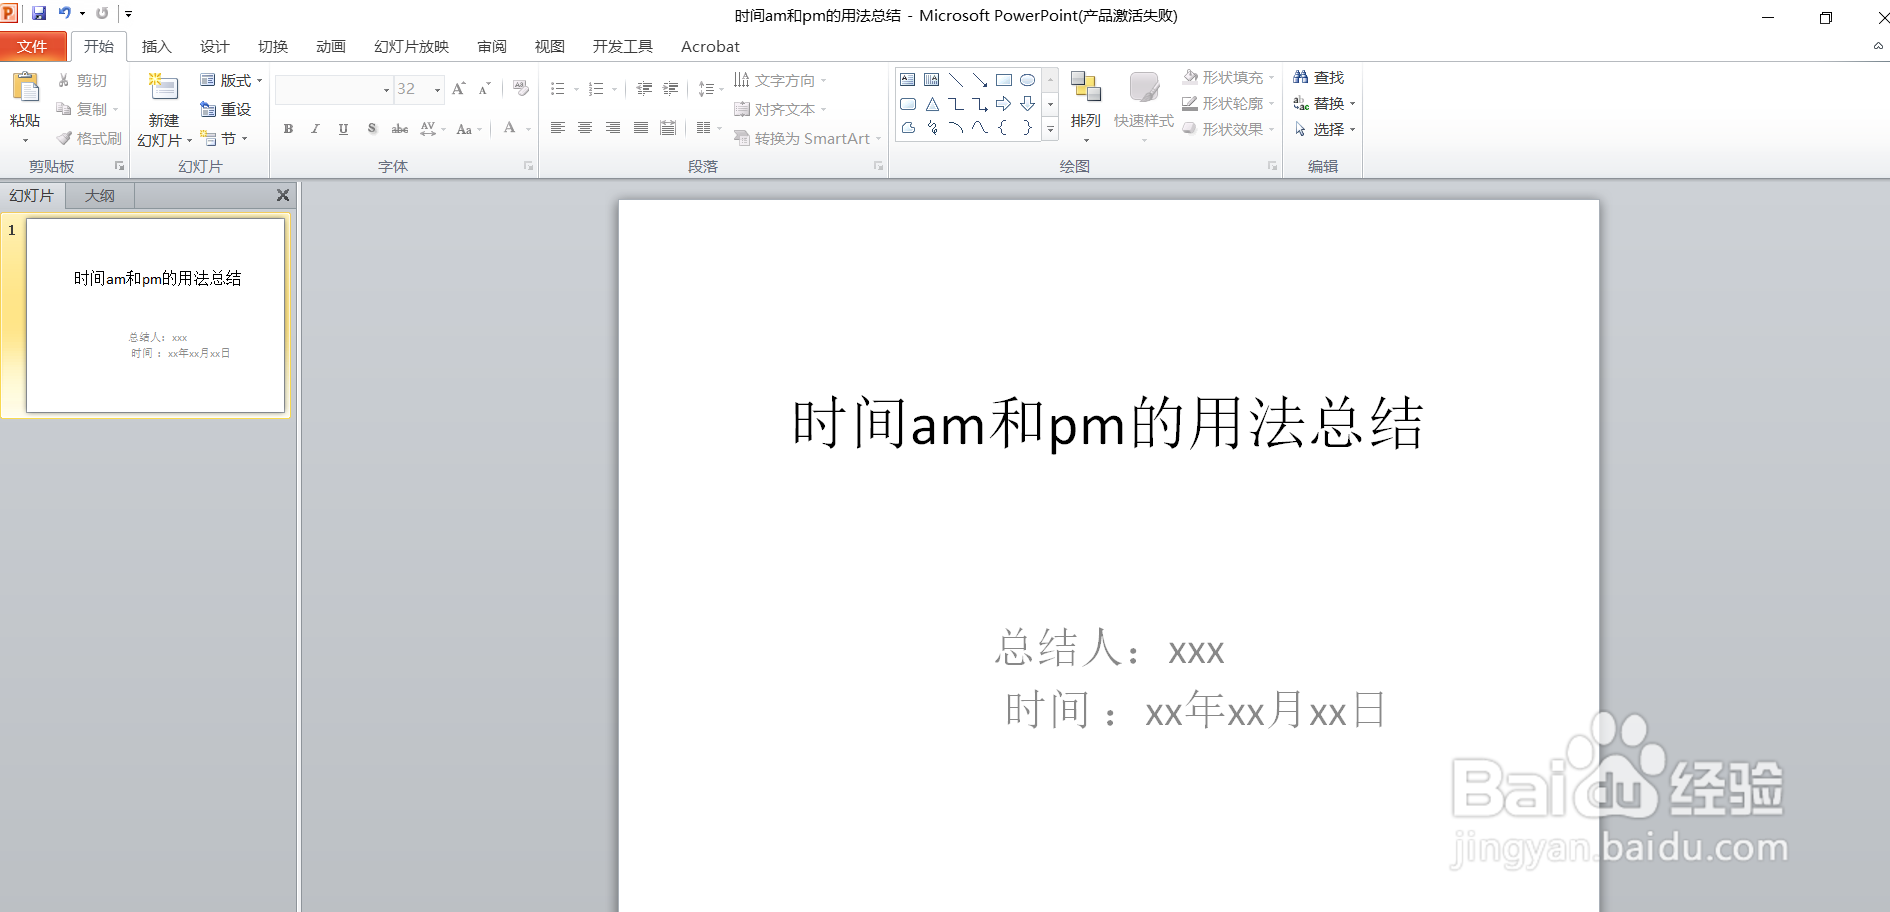Expand the 新建幻灯片 (New Slide) dropdown

[188, 140]
